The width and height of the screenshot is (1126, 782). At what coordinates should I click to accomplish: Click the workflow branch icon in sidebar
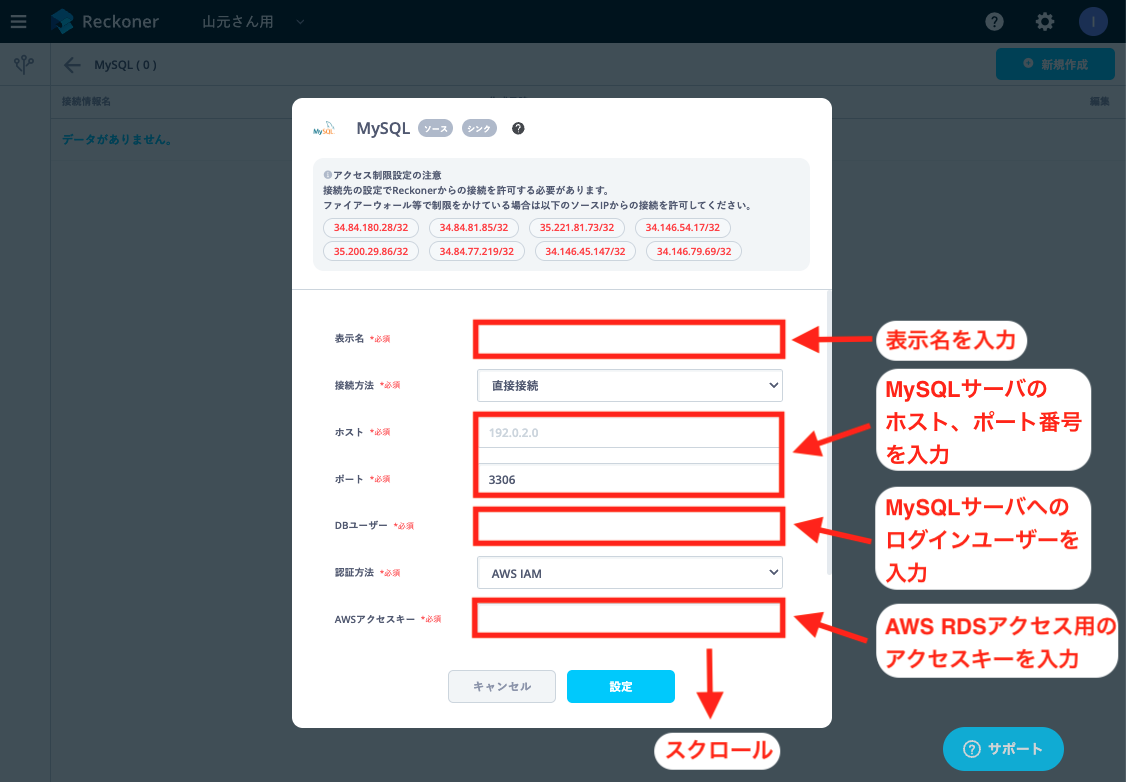24,65
